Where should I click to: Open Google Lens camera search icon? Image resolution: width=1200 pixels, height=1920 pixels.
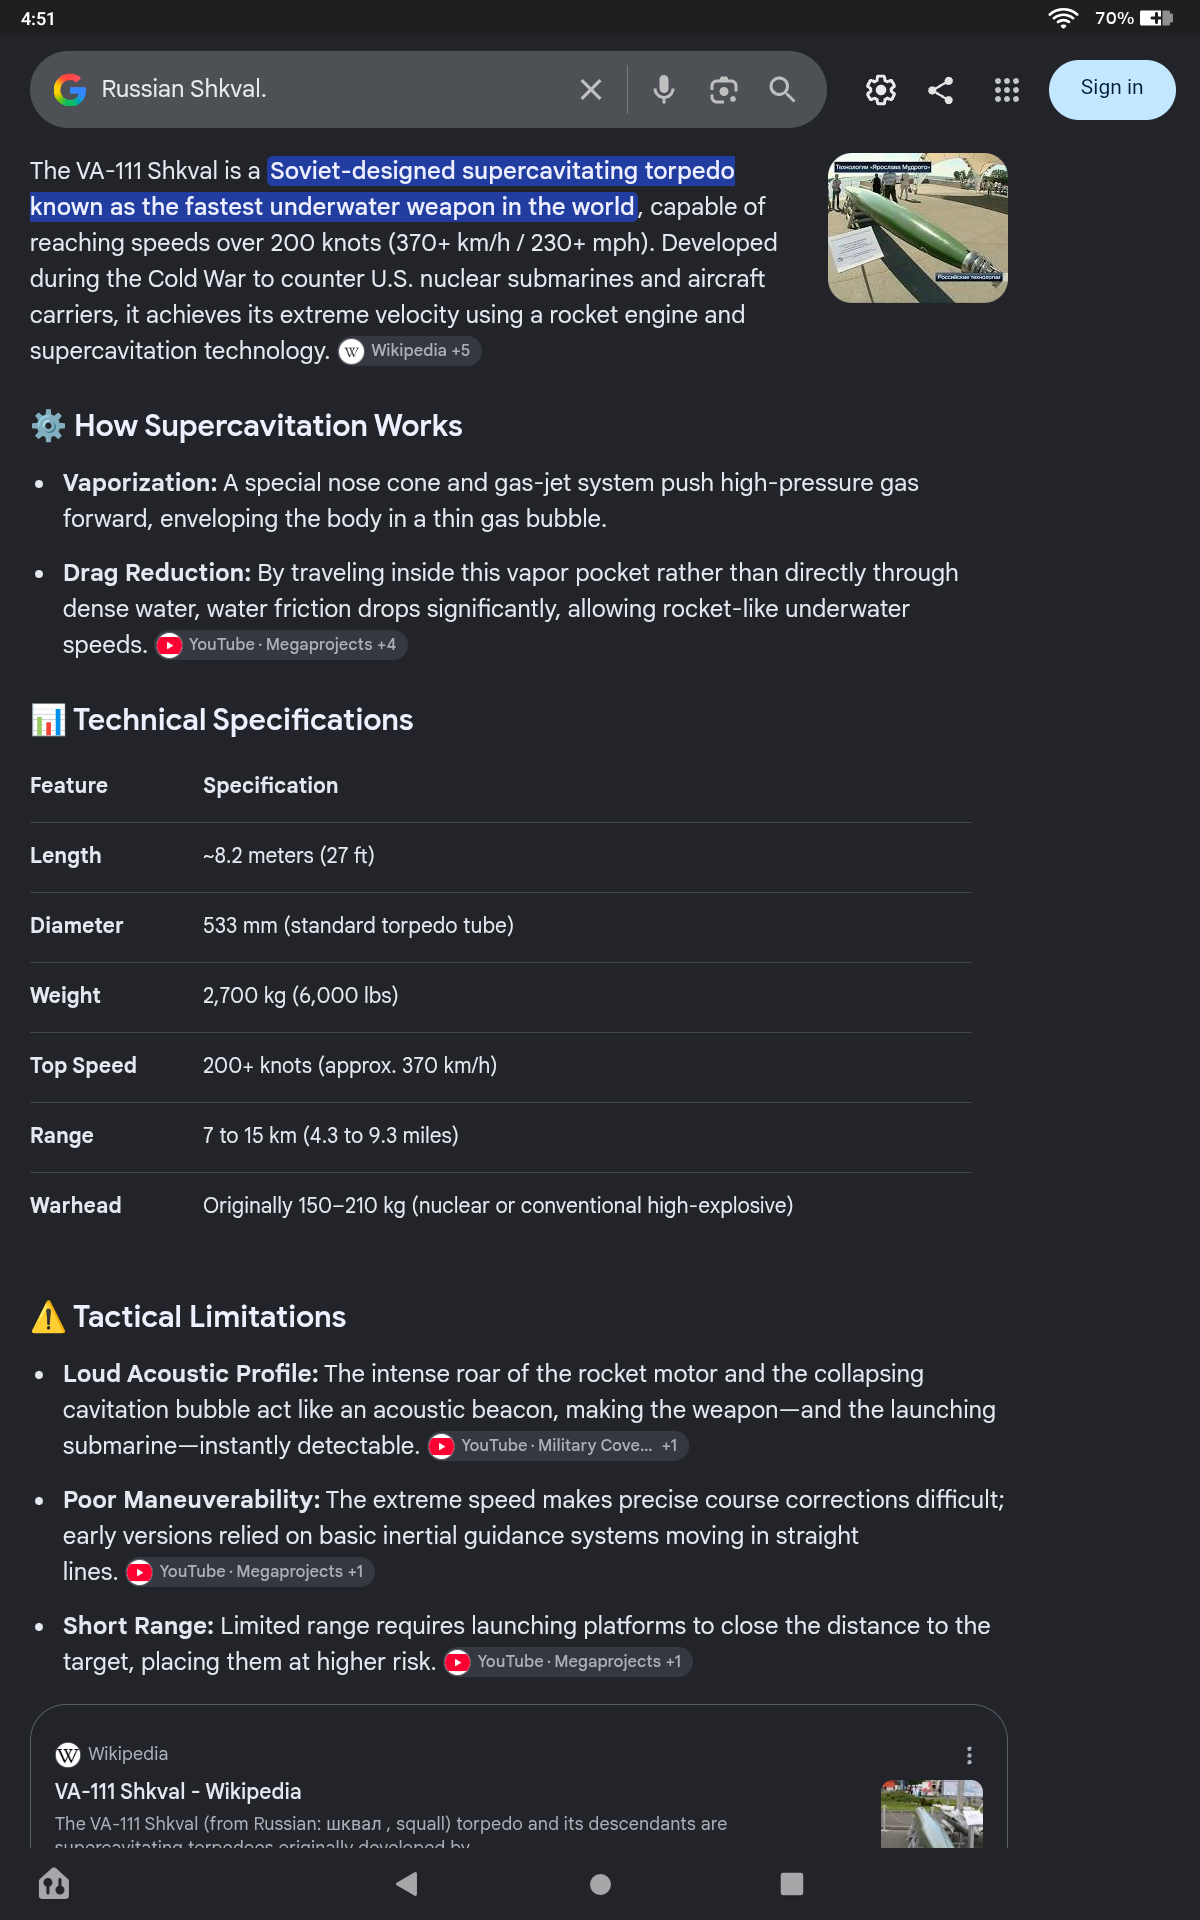pyautogui.click(x=723, y=90)
